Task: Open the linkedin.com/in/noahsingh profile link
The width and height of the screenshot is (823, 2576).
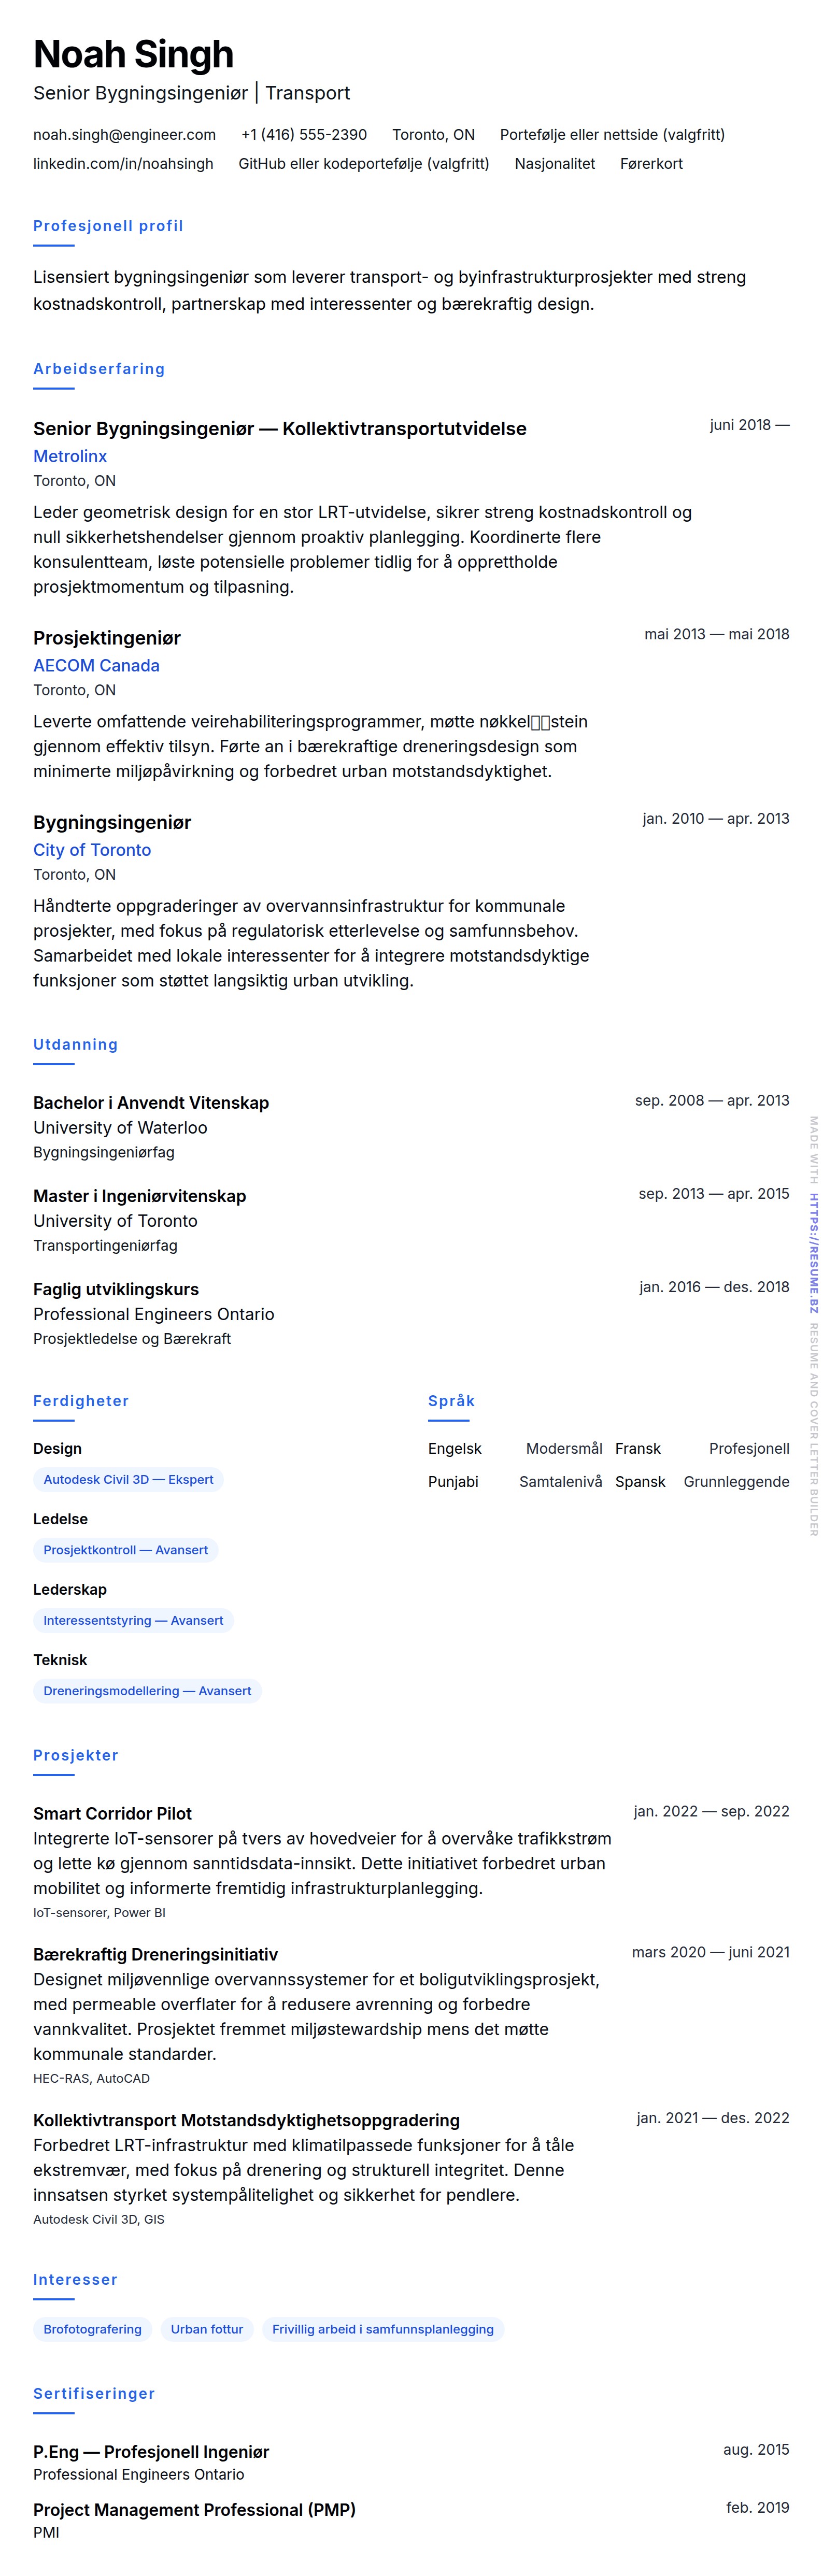Action: pos(123,164)
